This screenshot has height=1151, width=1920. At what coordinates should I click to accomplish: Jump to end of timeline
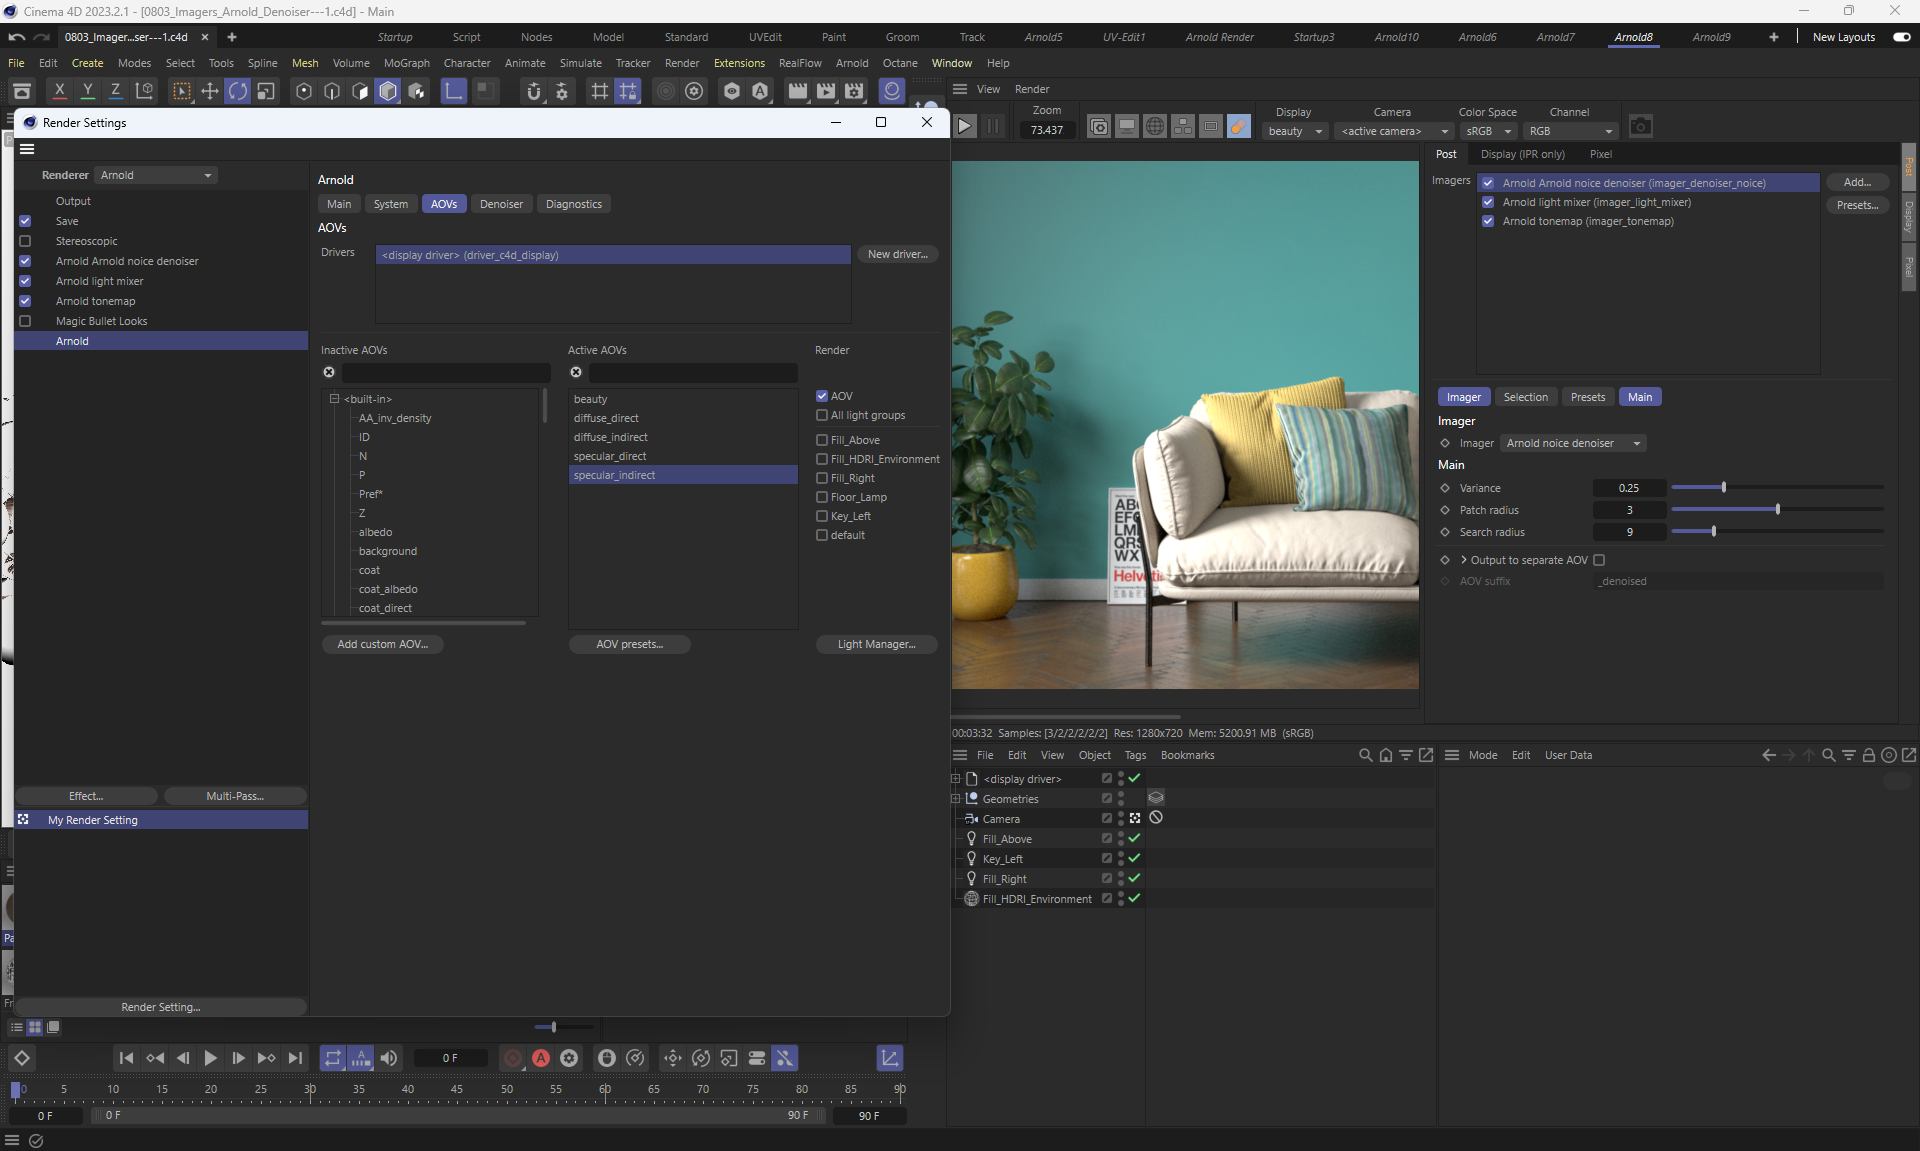click(295, 1058)
